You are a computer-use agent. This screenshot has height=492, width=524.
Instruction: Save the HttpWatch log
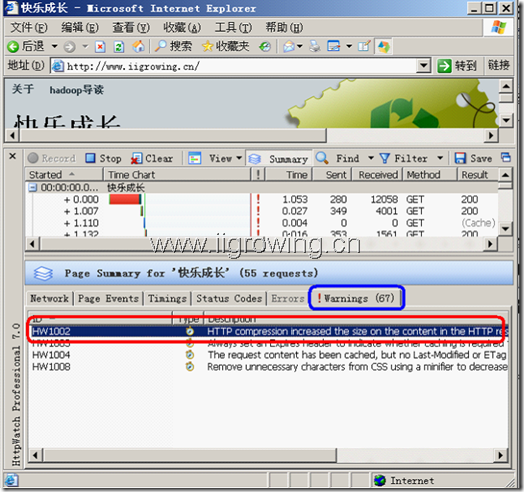point(474,158)
